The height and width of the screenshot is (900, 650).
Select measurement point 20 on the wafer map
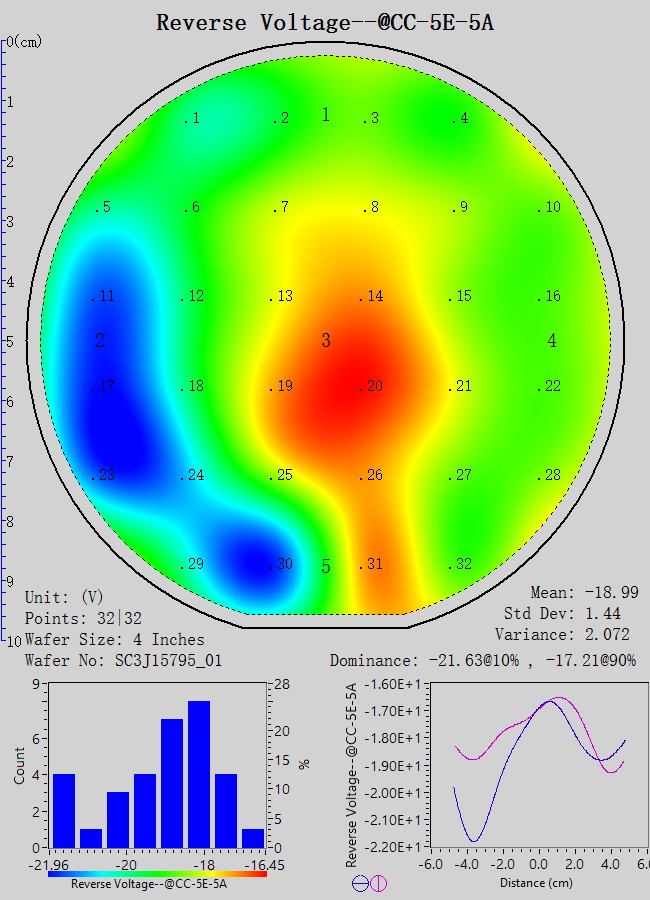[372, 387]
